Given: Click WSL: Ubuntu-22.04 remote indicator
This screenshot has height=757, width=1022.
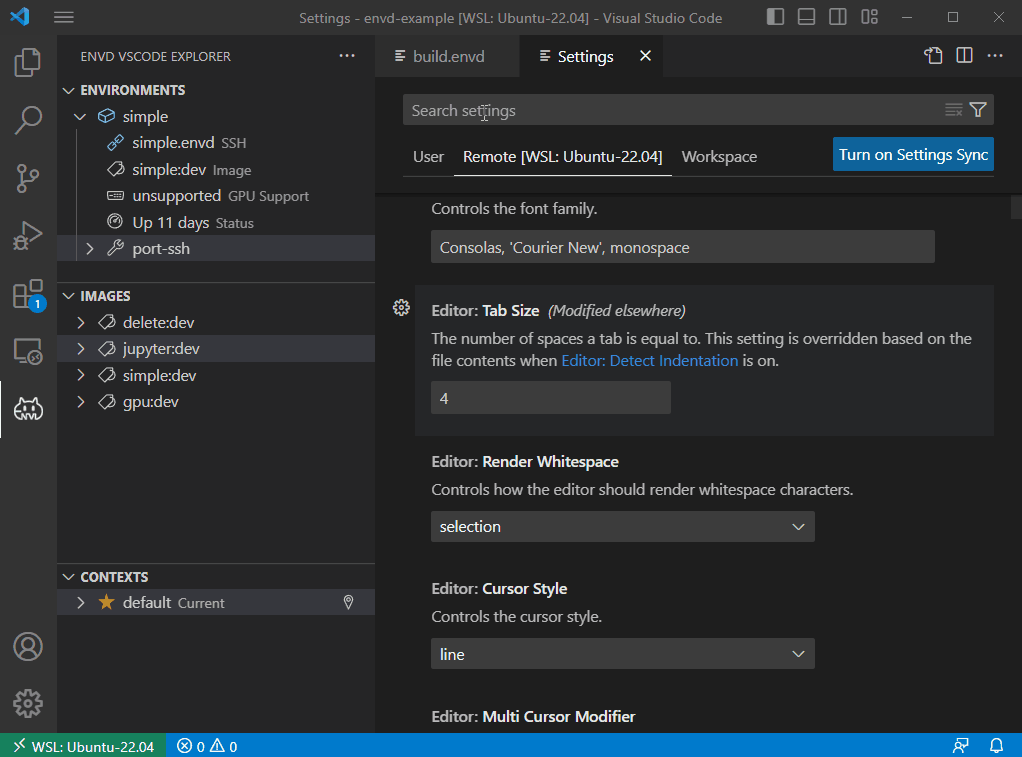Looking at the screenshot, I should coord(83,746).
